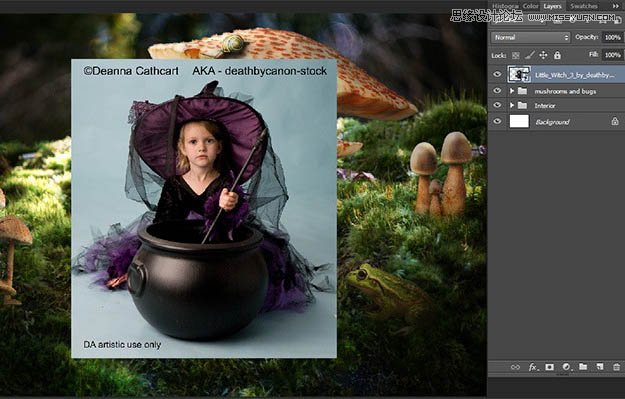Viewport: 625px width, 399px height.
Task: Switch to the Color tab
Action: [531, 6]
